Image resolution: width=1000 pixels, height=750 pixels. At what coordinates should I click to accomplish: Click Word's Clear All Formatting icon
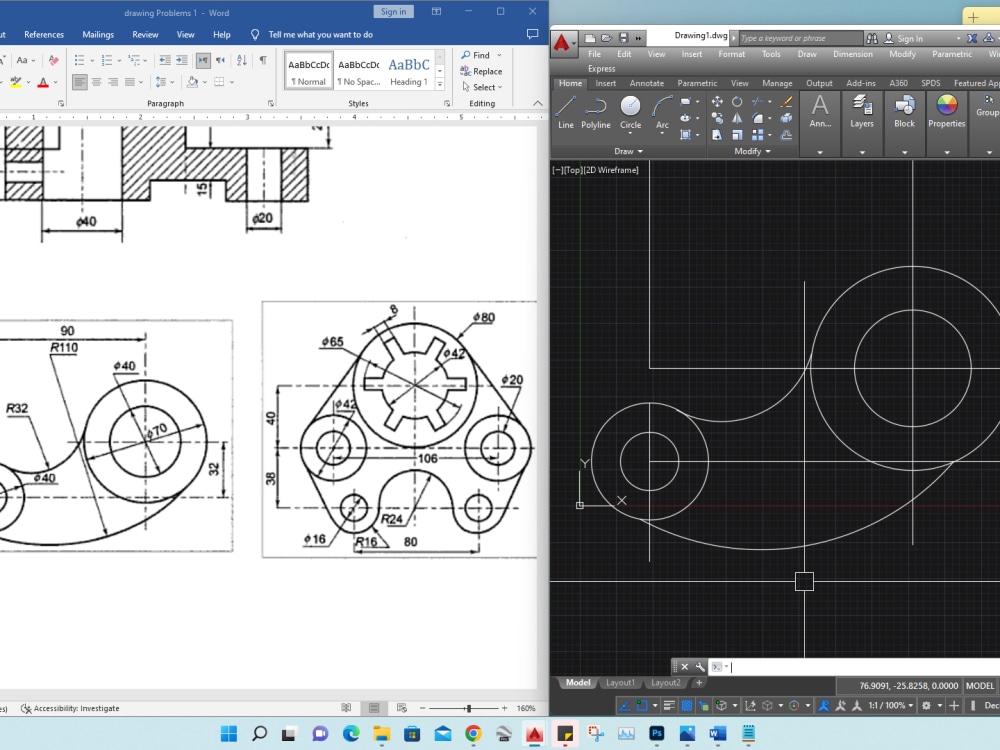coord(54,60)
